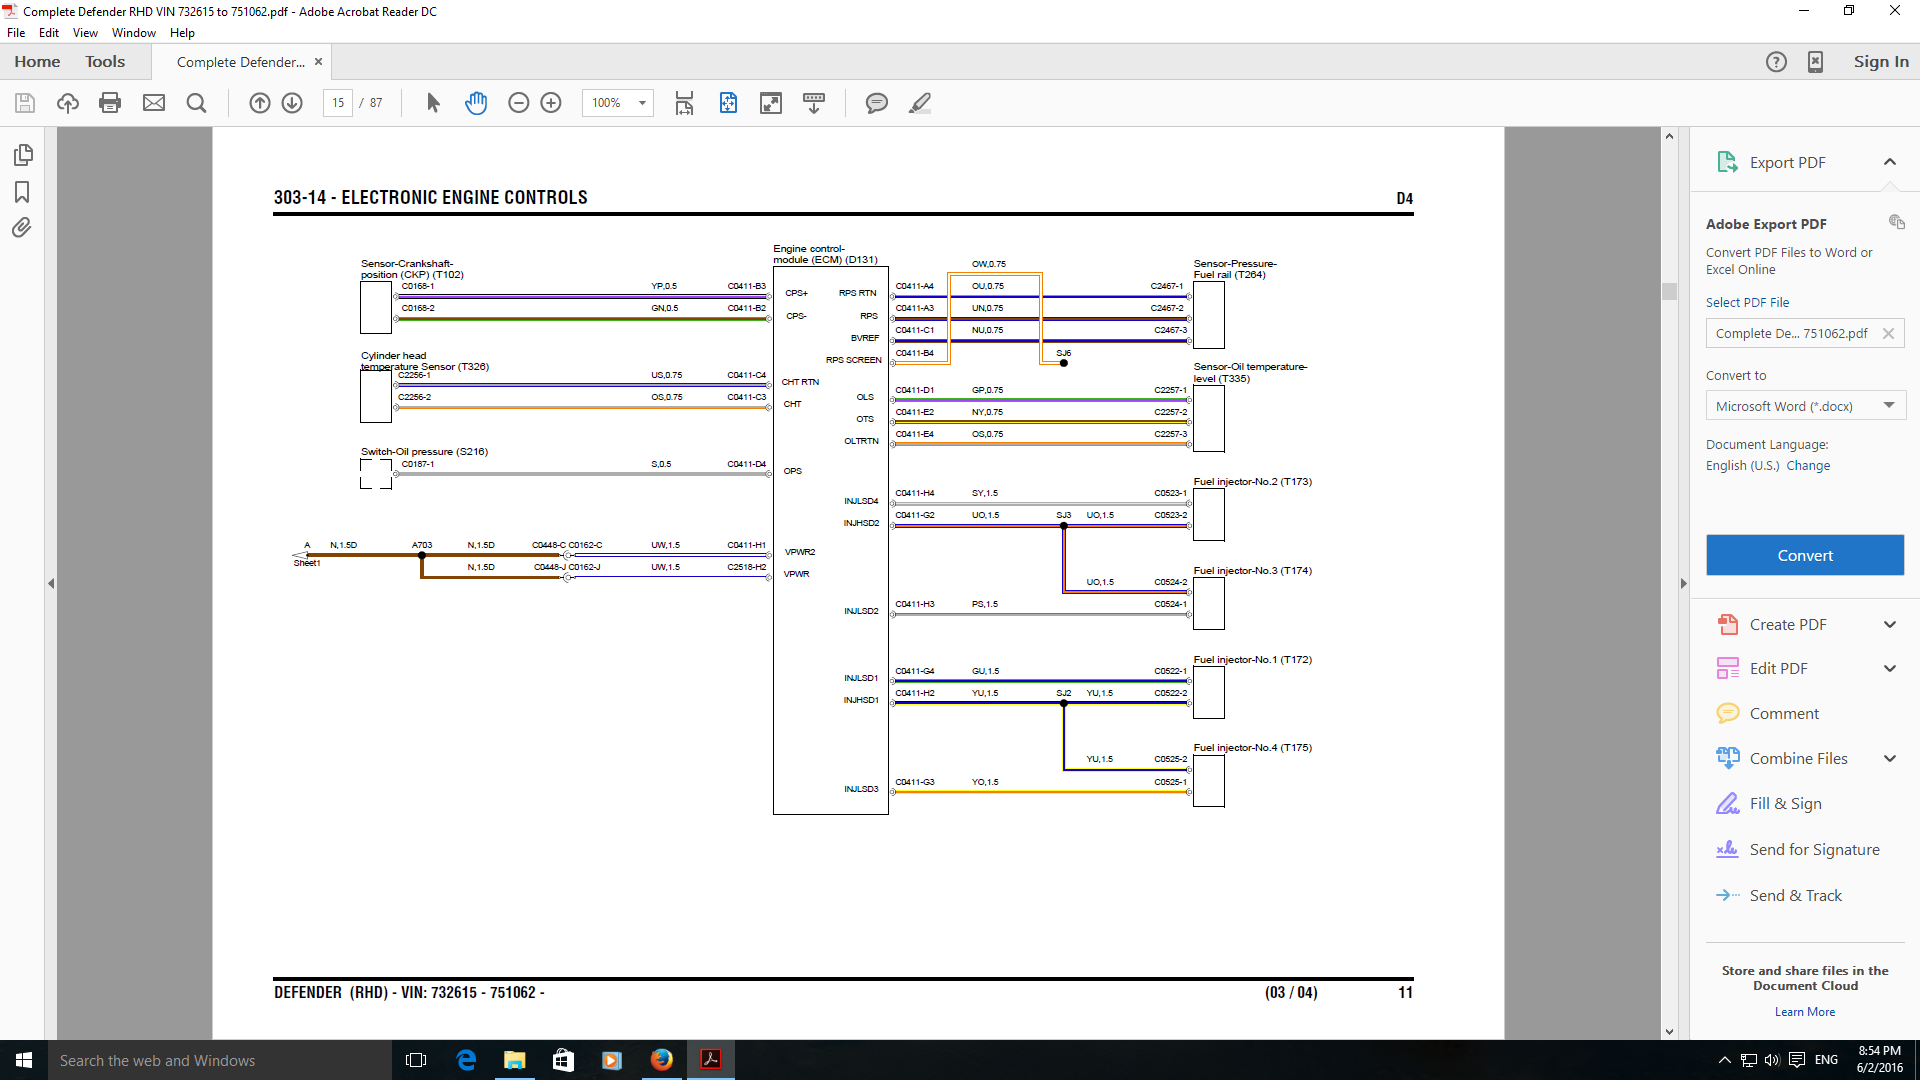Select the arrow Selection tool
Image resolution: width=1920 pixels, height=1080 pixels.
pos(433,103)
